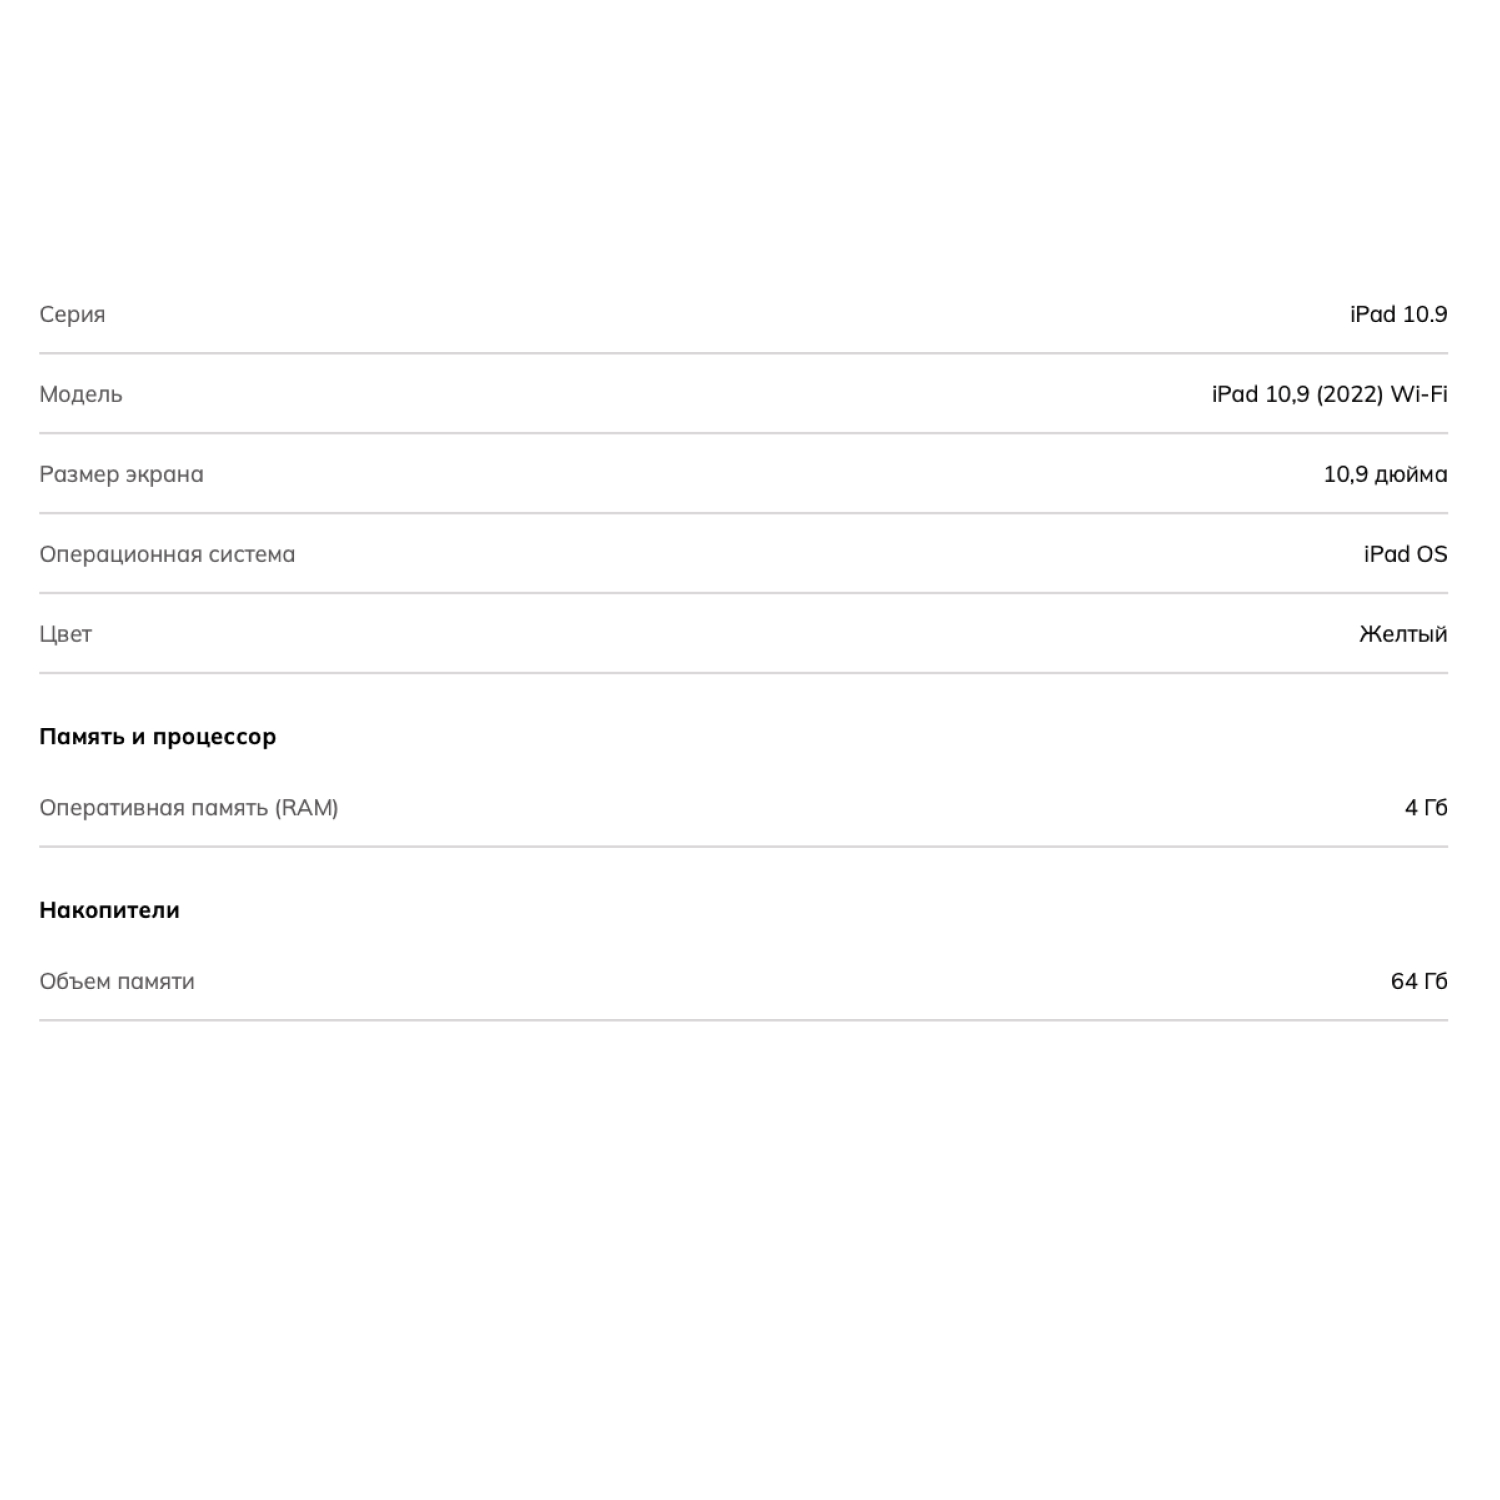Click the "Серия" row label
Screen dimensions: 1500x1500
click(72, 314)
